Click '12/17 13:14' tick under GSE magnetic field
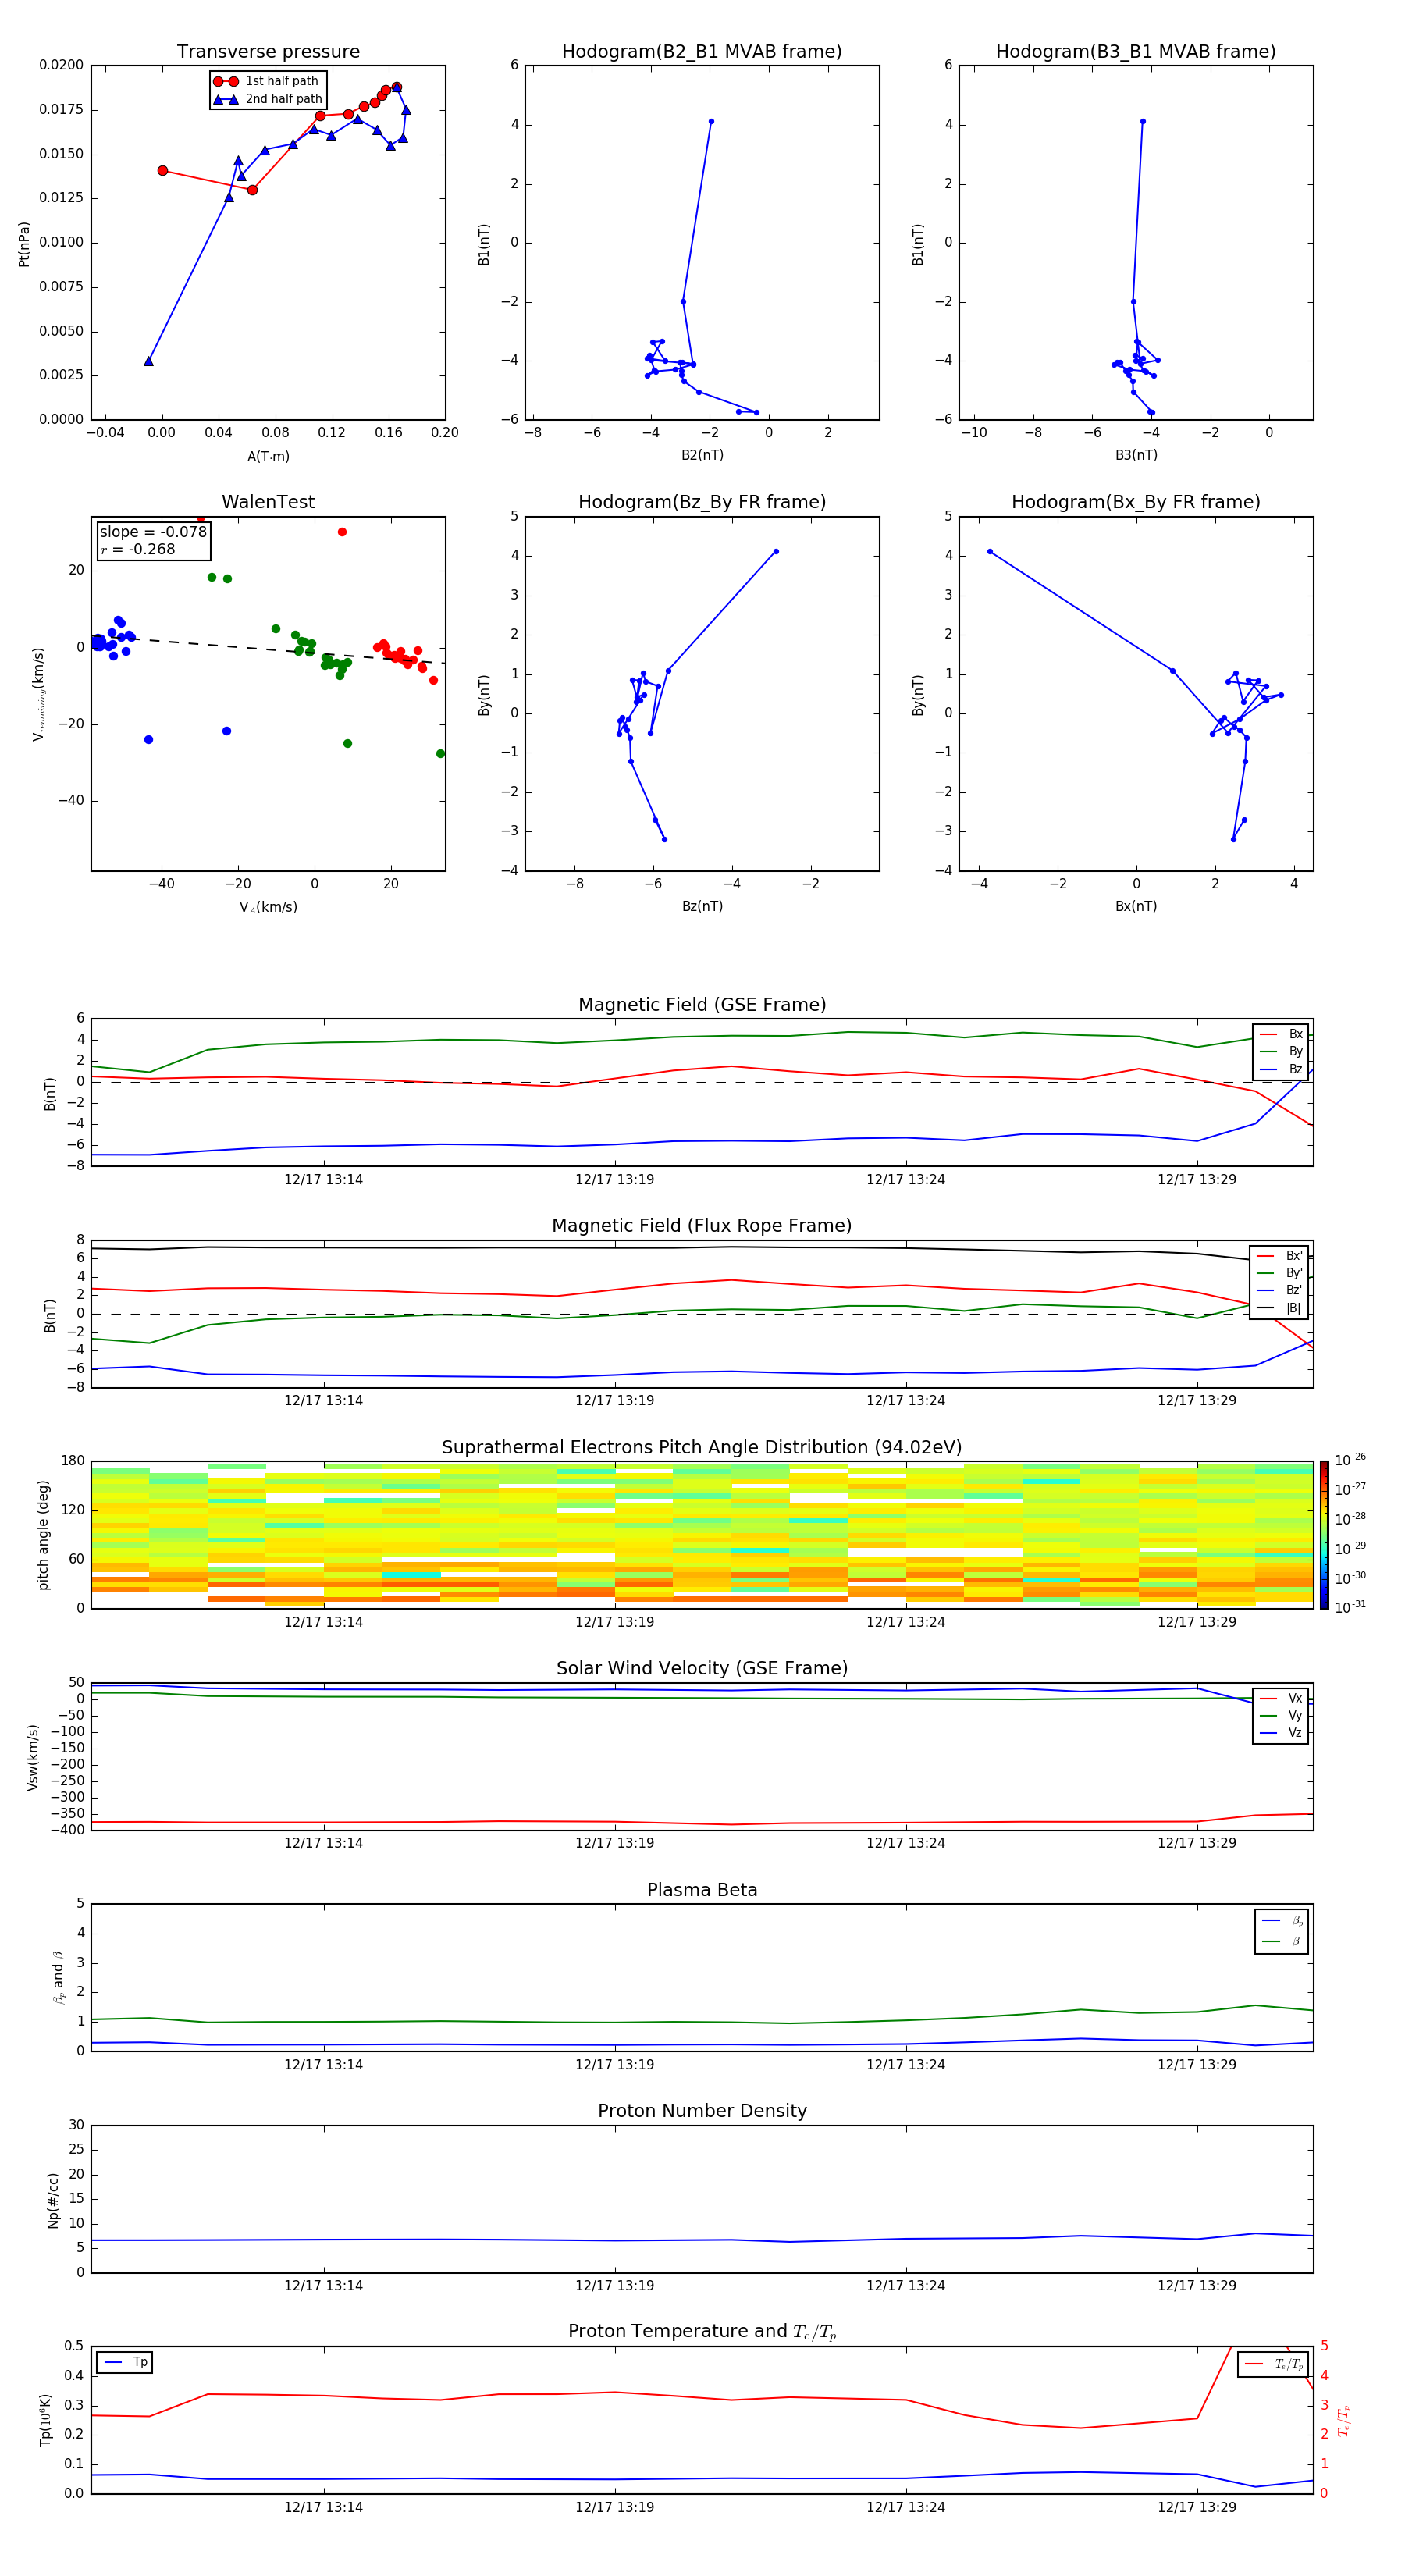Viewport: 1405px width, 2576px height. pyautogui.click(x=323, y=1180)
